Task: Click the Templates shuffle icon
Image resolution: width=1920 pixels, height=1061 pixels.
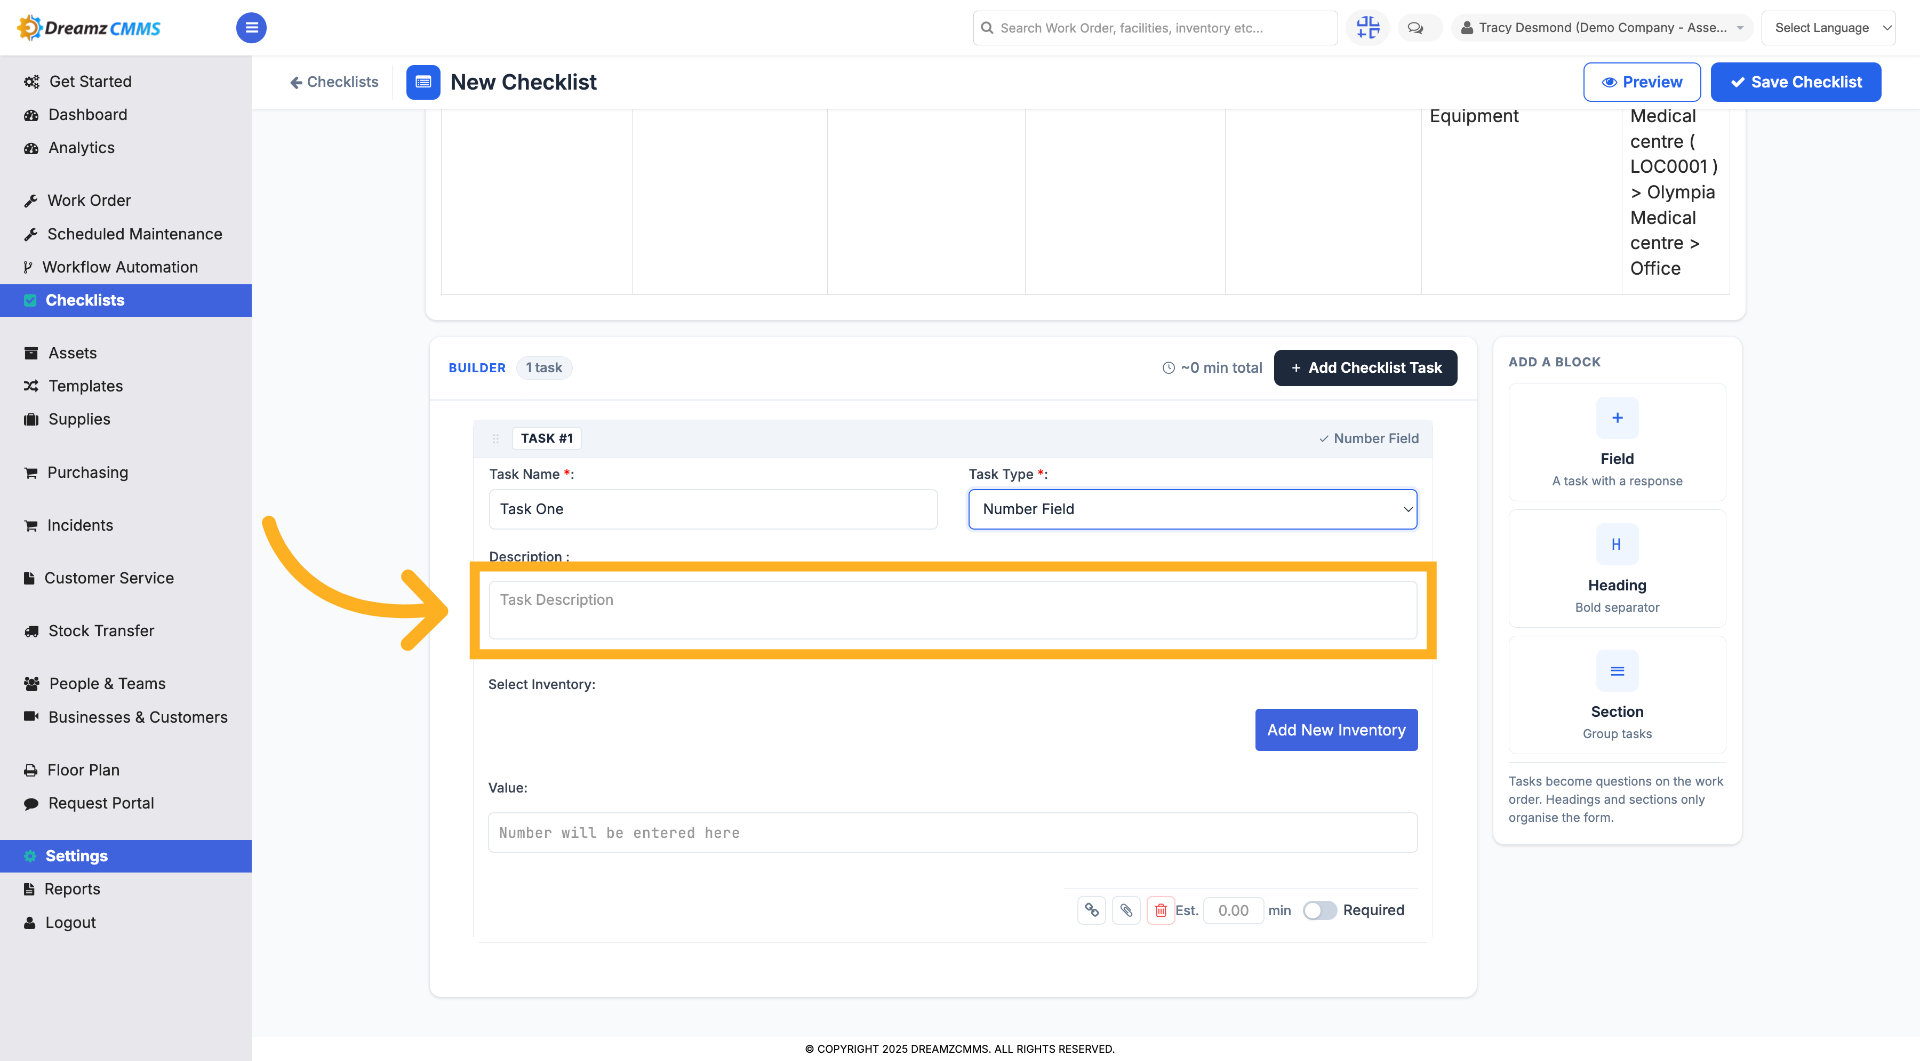Action: 31,386
